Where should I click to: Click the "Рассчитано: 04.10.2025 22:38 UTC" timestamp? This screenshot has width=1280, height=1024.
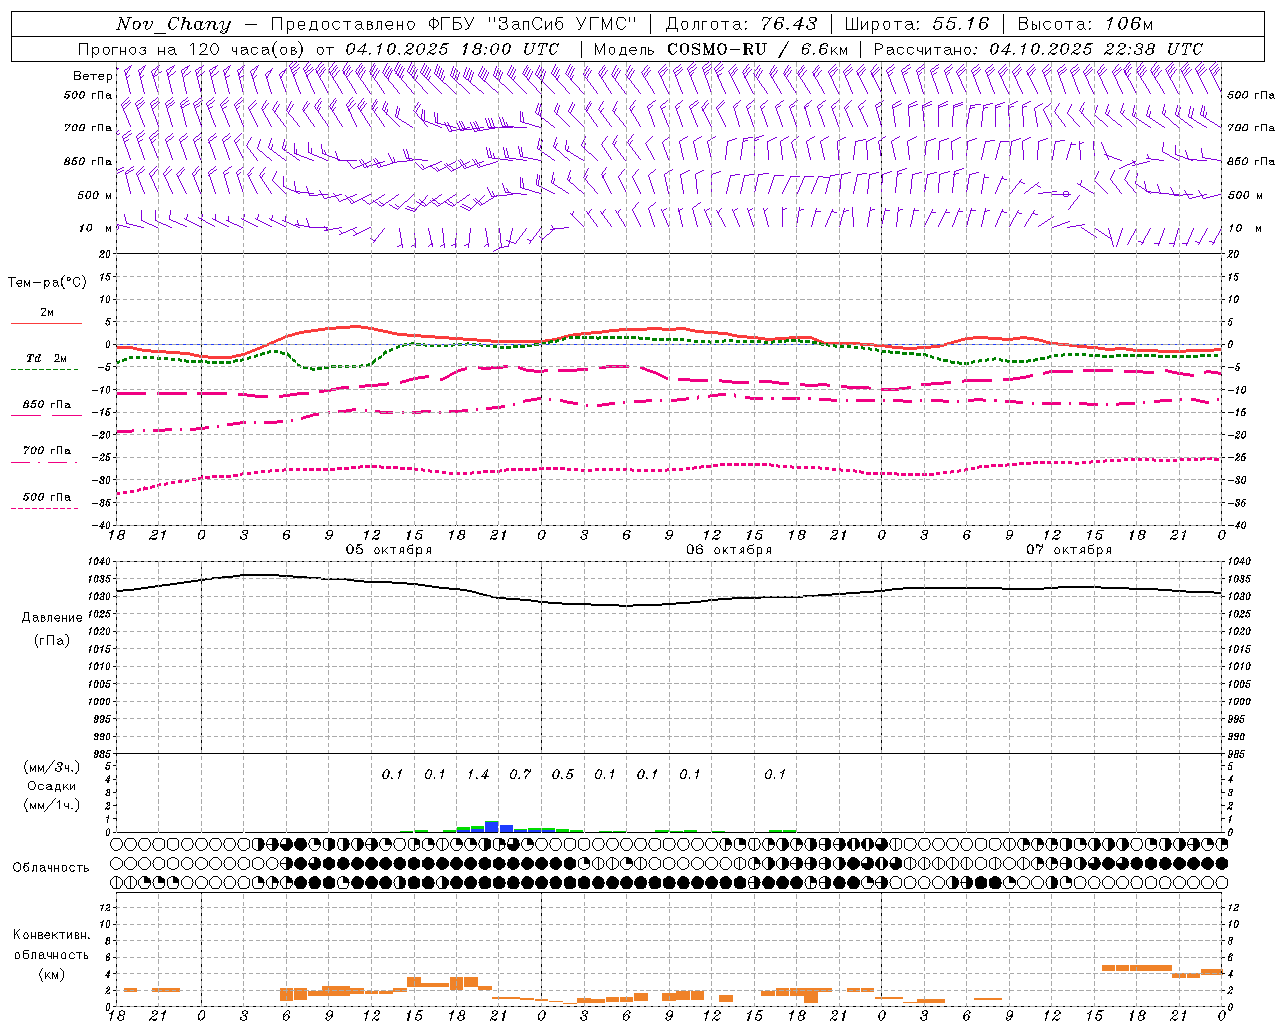point(1039,49)
